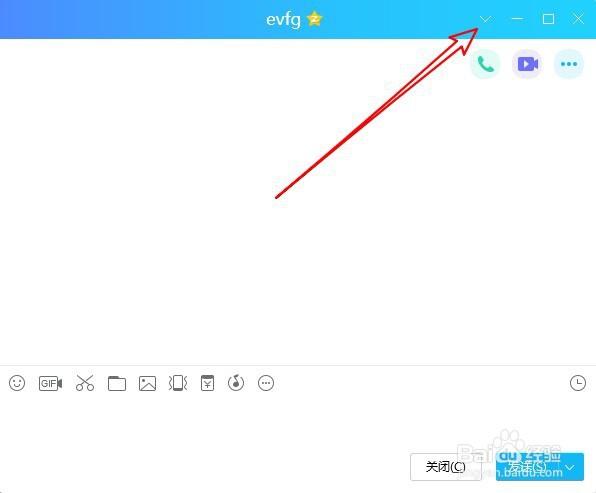Send a window shake with the phone icon
596x493 pixels.
click(x=178, y=383)
